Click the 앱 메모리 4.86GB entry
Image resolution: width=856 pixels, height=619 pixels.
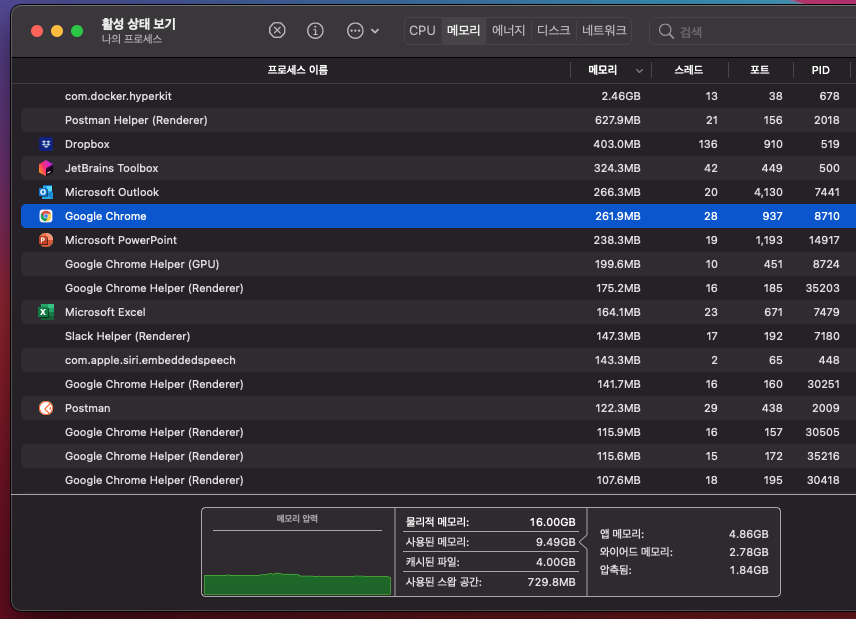(x=684, y=534)
